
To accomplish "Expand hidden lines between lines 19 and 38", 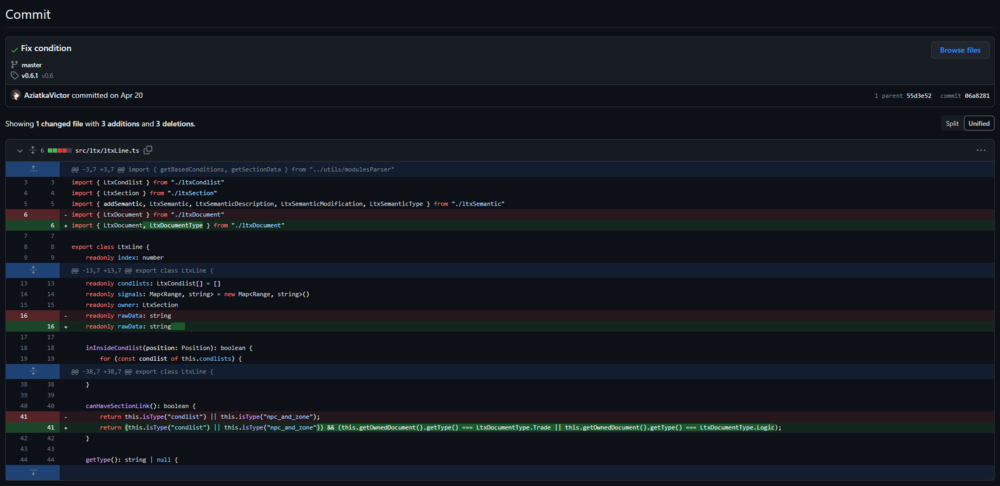I will 32,371.
